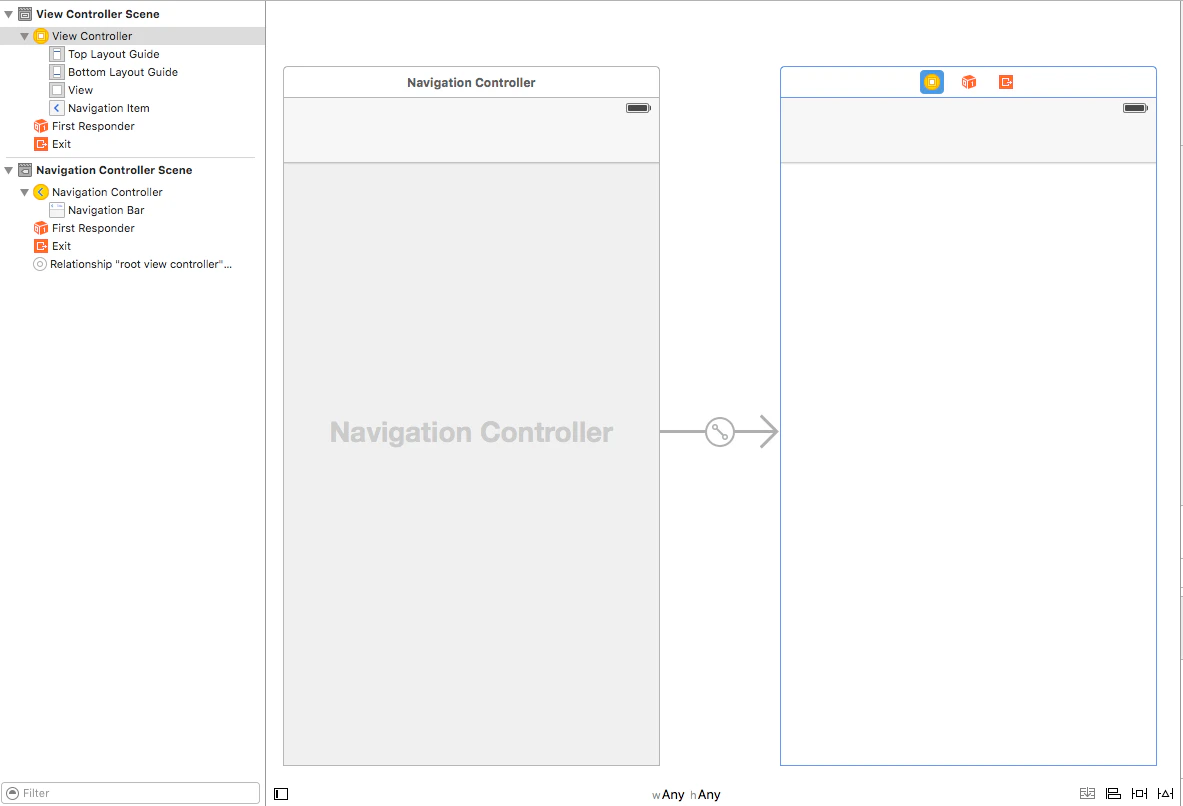
Task: Select the View Controller icon in the scene dock
Action: point(932,82)
